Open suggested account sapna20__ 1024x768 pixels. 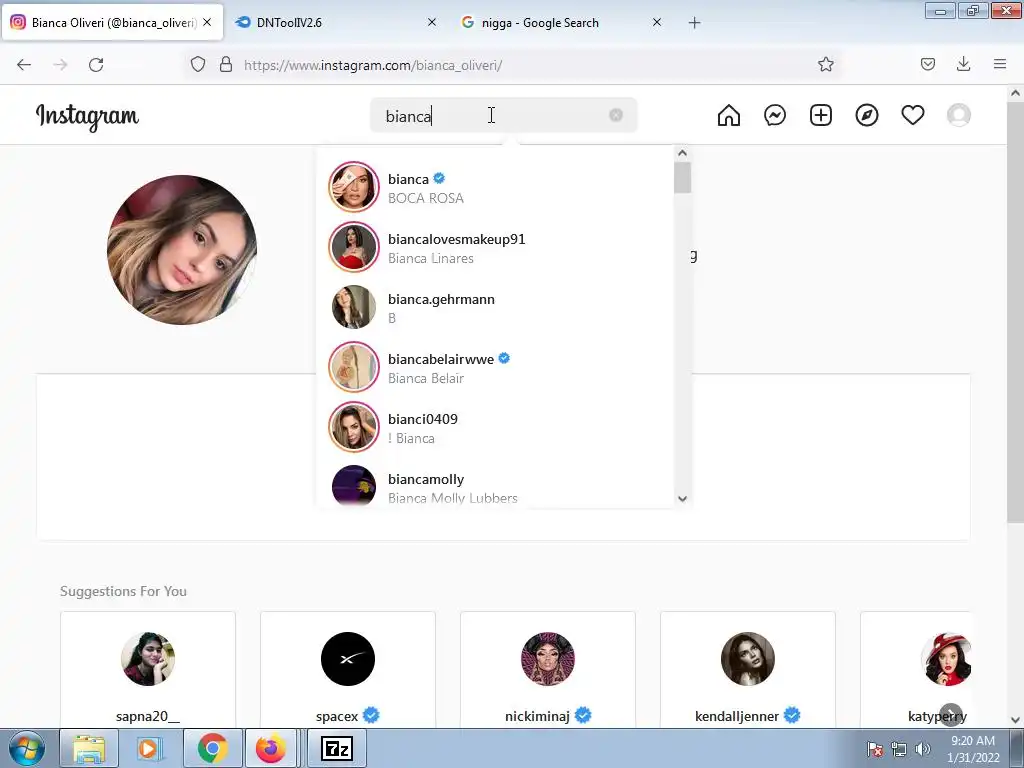[148, 669]
